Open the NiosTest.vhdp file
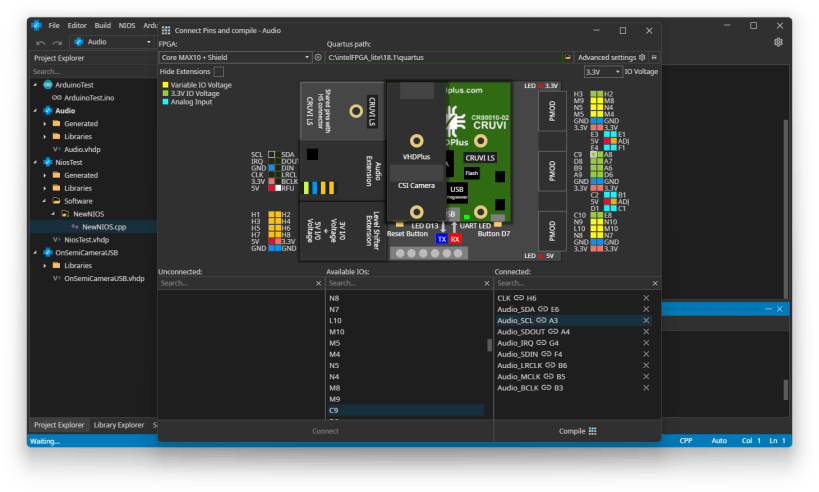Screen dimensions: 819x492 tap(86, 240)
